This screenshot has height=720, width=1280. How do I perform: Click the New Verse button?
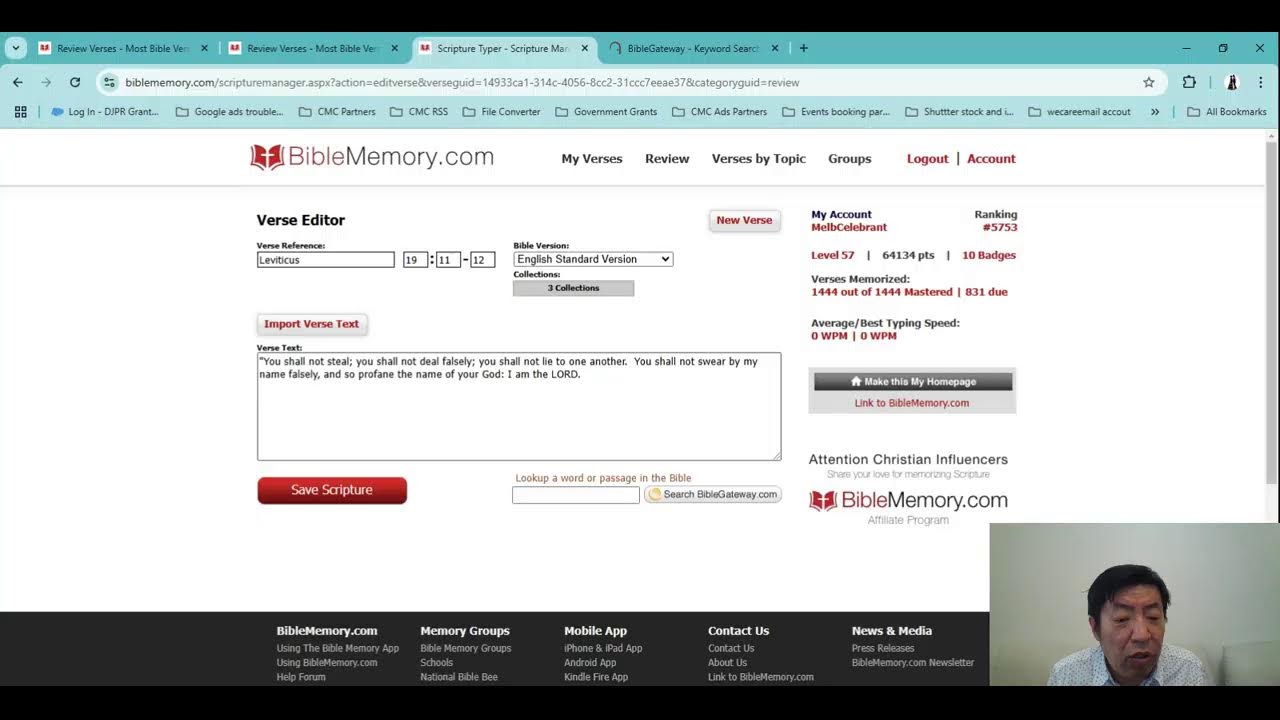[744, 220]
